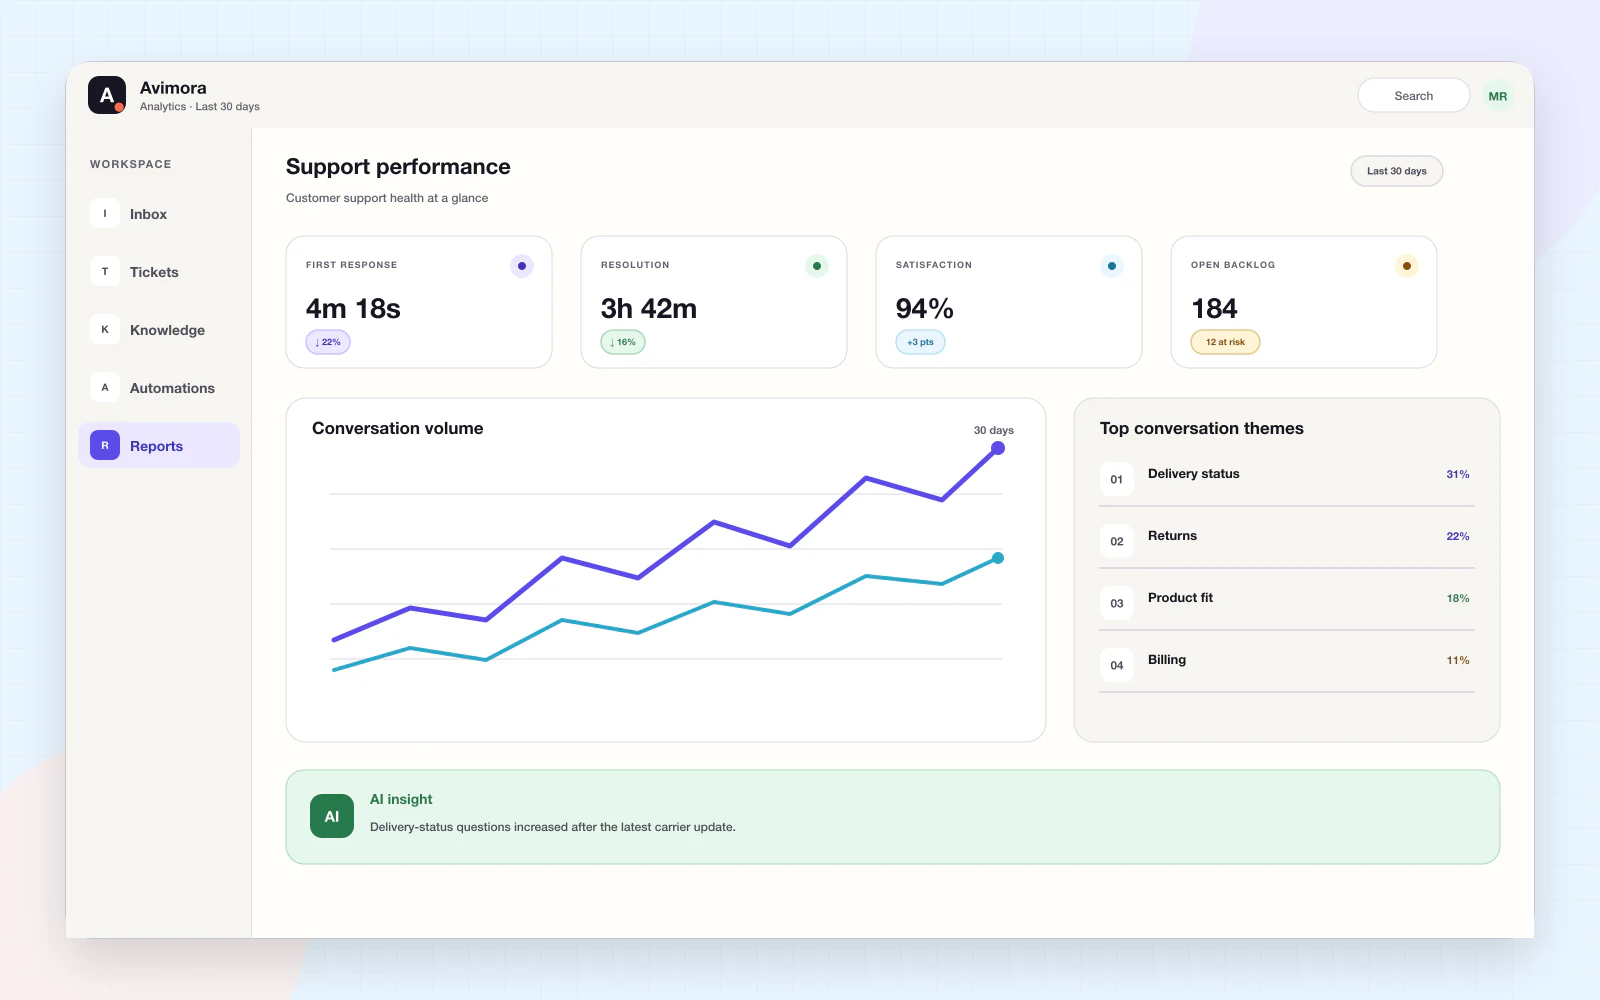Click the 11% Billing percentage
1600x1000 pixels.
click(x=1457, y=661)
